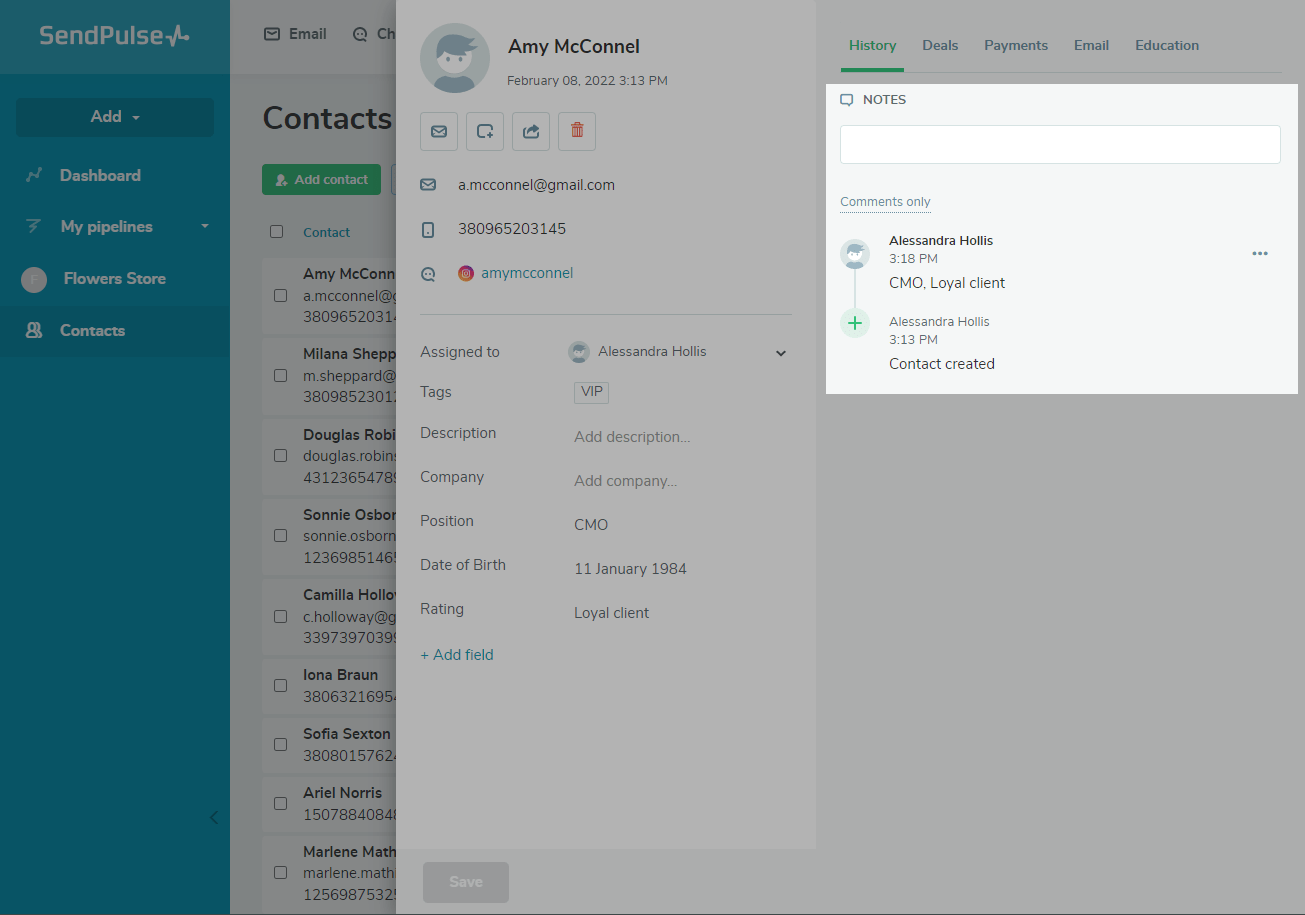1305x915 pixels.
Task: Click the envelope icon beside a.mcconnel@gmail.com
Action: tap(428, 185)
